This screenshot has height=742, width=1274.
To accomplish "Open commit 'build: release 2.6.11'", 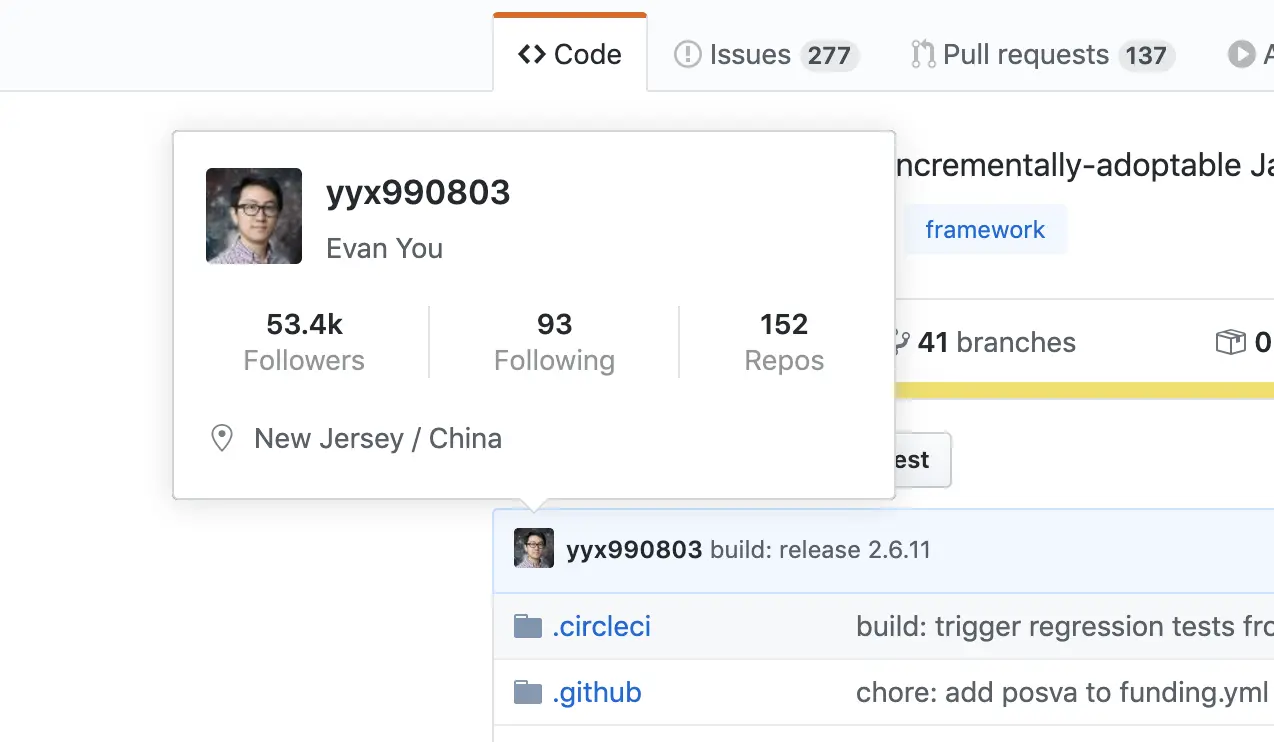I will click(820, 550).
